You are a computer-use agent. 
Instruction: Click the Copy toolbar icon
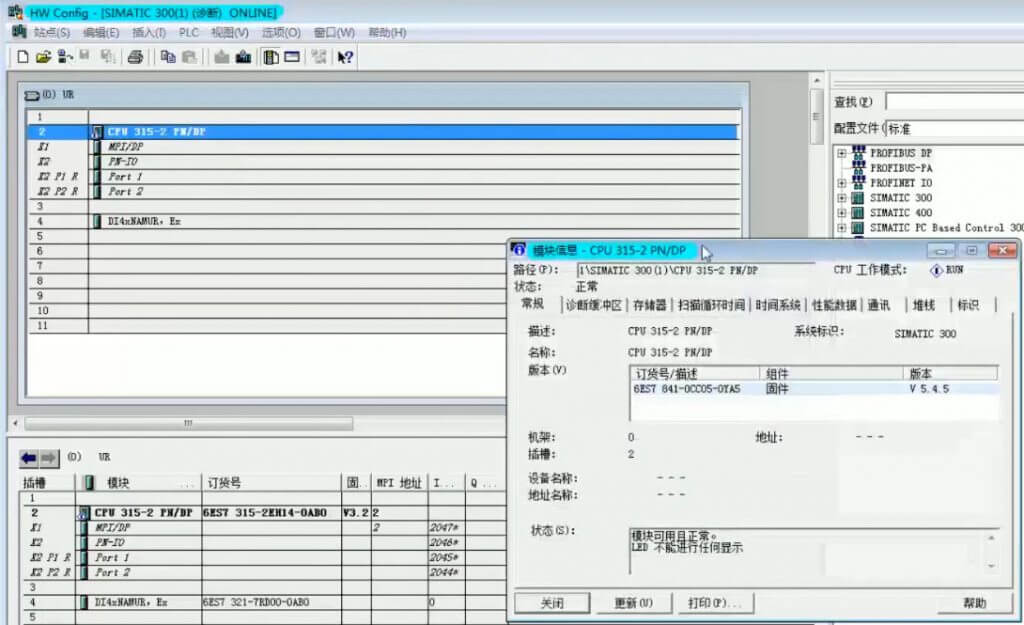coord(168,57)
